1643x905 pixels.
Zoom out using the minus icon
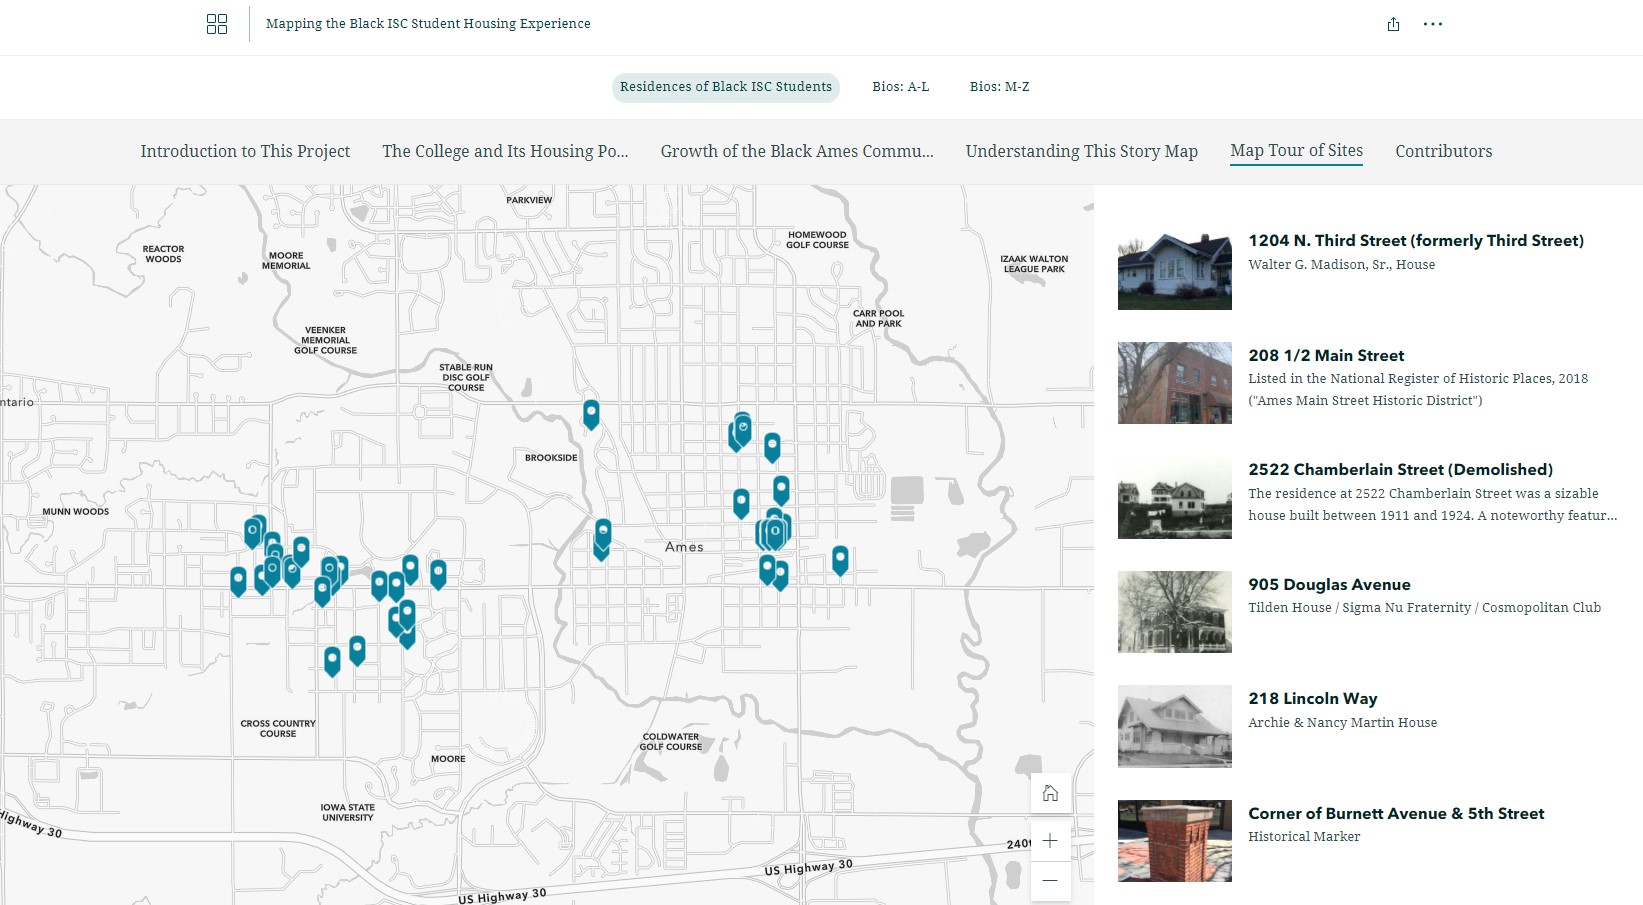coord(1050,881)
